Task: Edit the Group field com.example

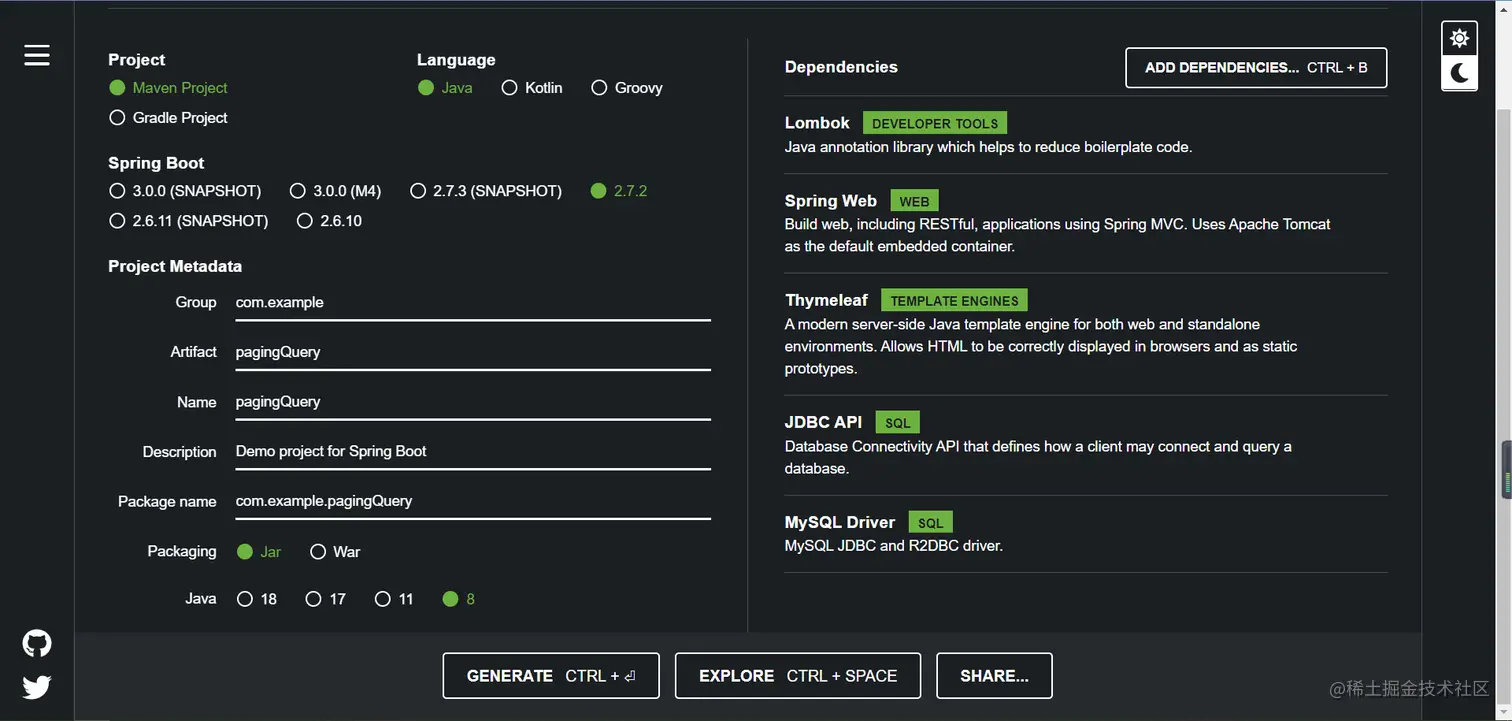Action: (x=473, y=303)
